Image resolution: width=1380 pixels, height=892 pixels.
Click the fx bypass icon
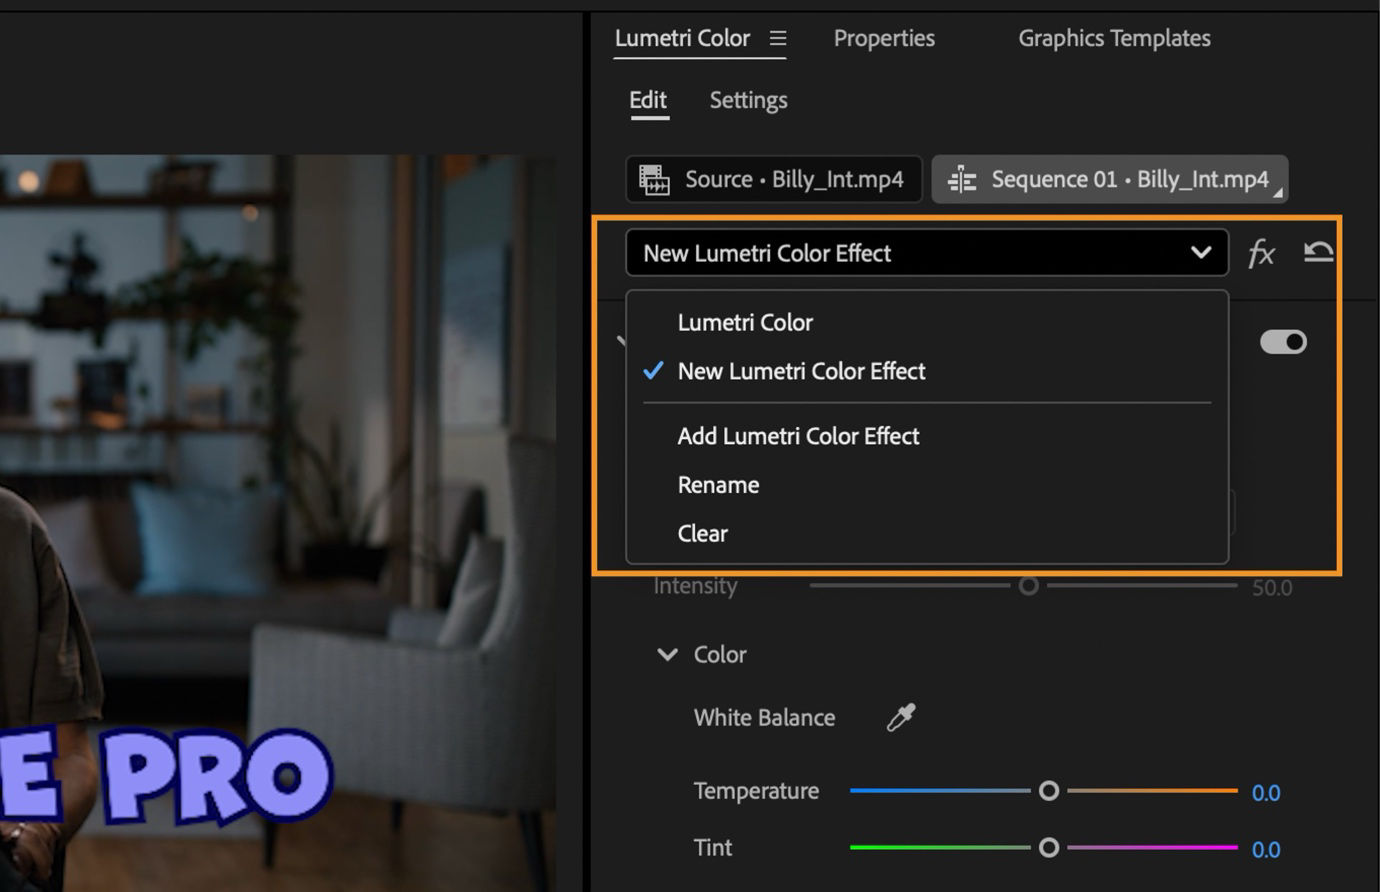[x=1261, y=253]
